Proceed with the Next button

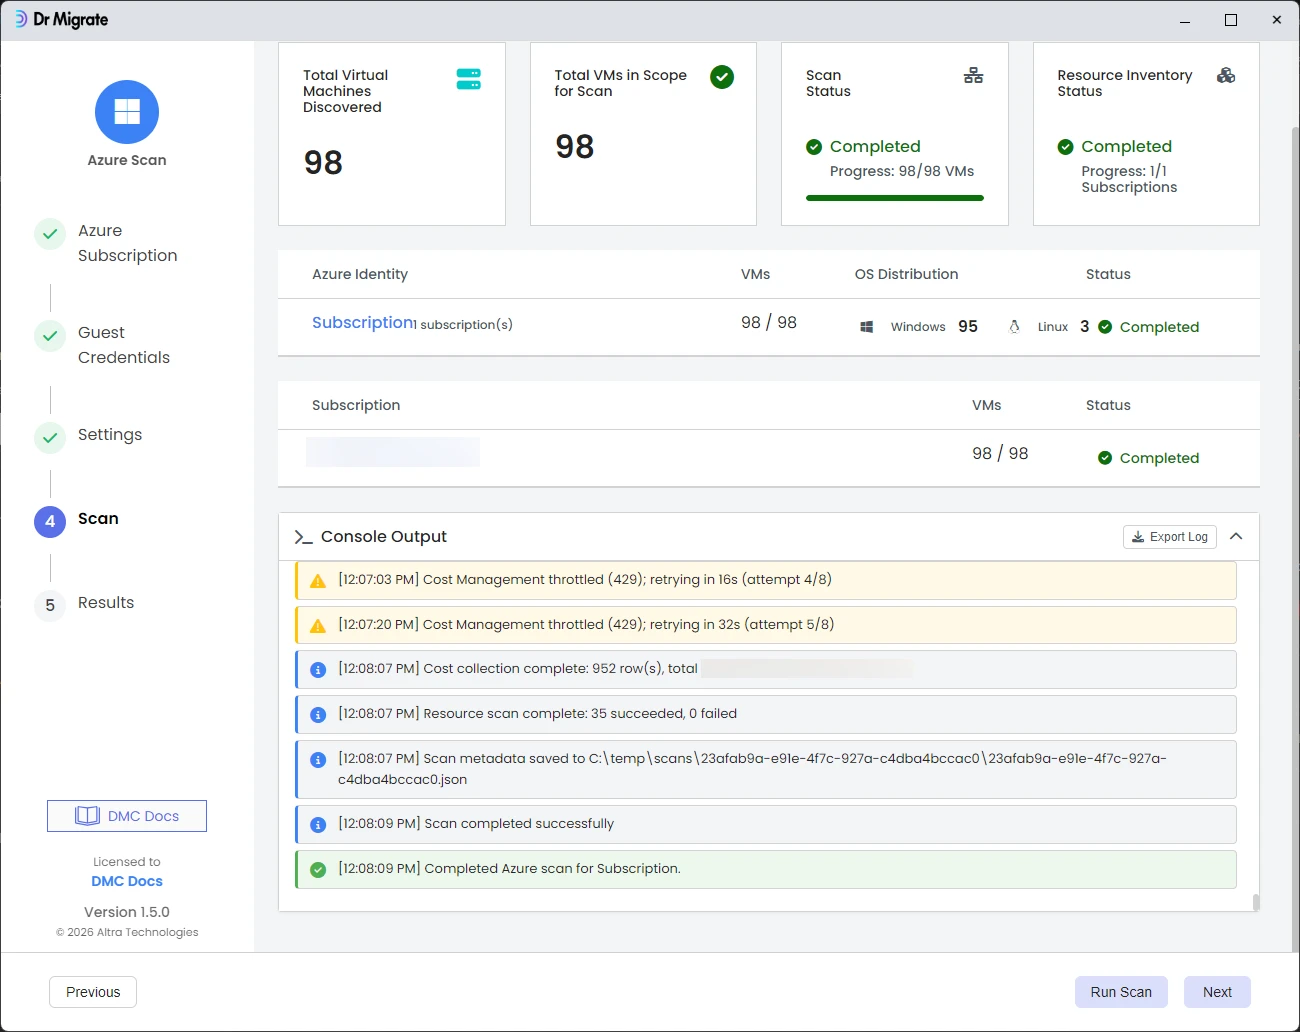(1217, 992)
